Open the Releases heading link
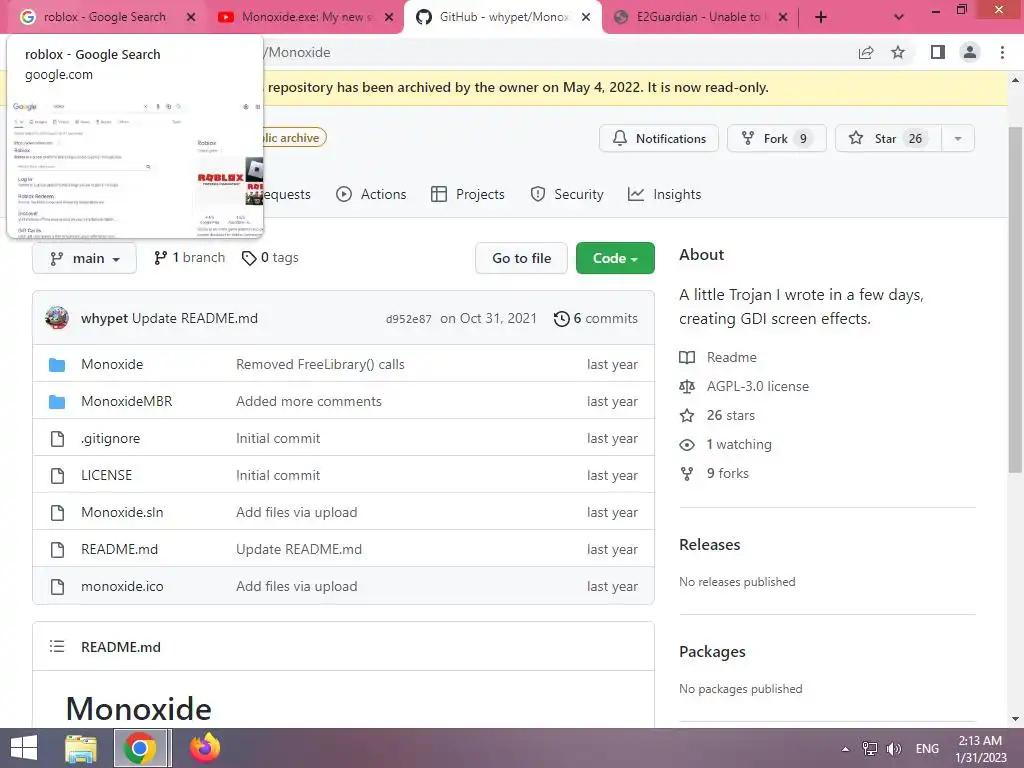The width and height of the screenshot is (1024, 768). point(710,545)
